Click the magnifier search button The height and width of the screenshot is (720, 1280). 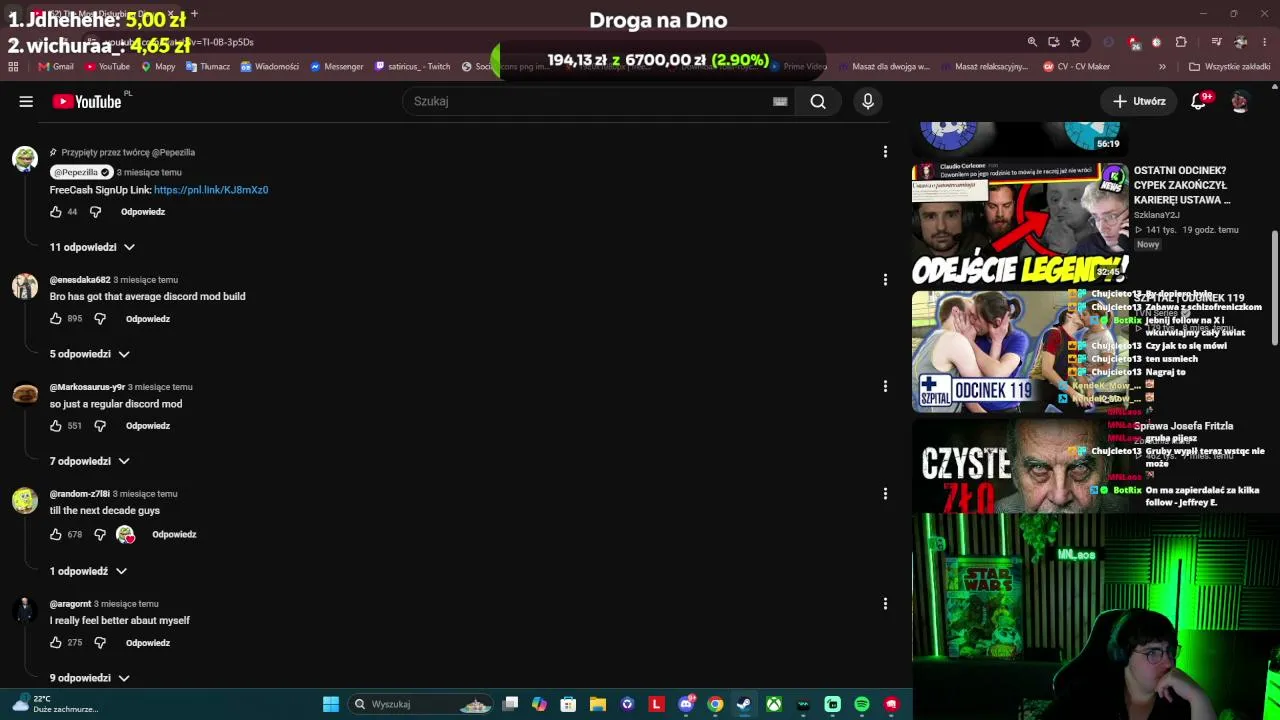tap(818, 101)
